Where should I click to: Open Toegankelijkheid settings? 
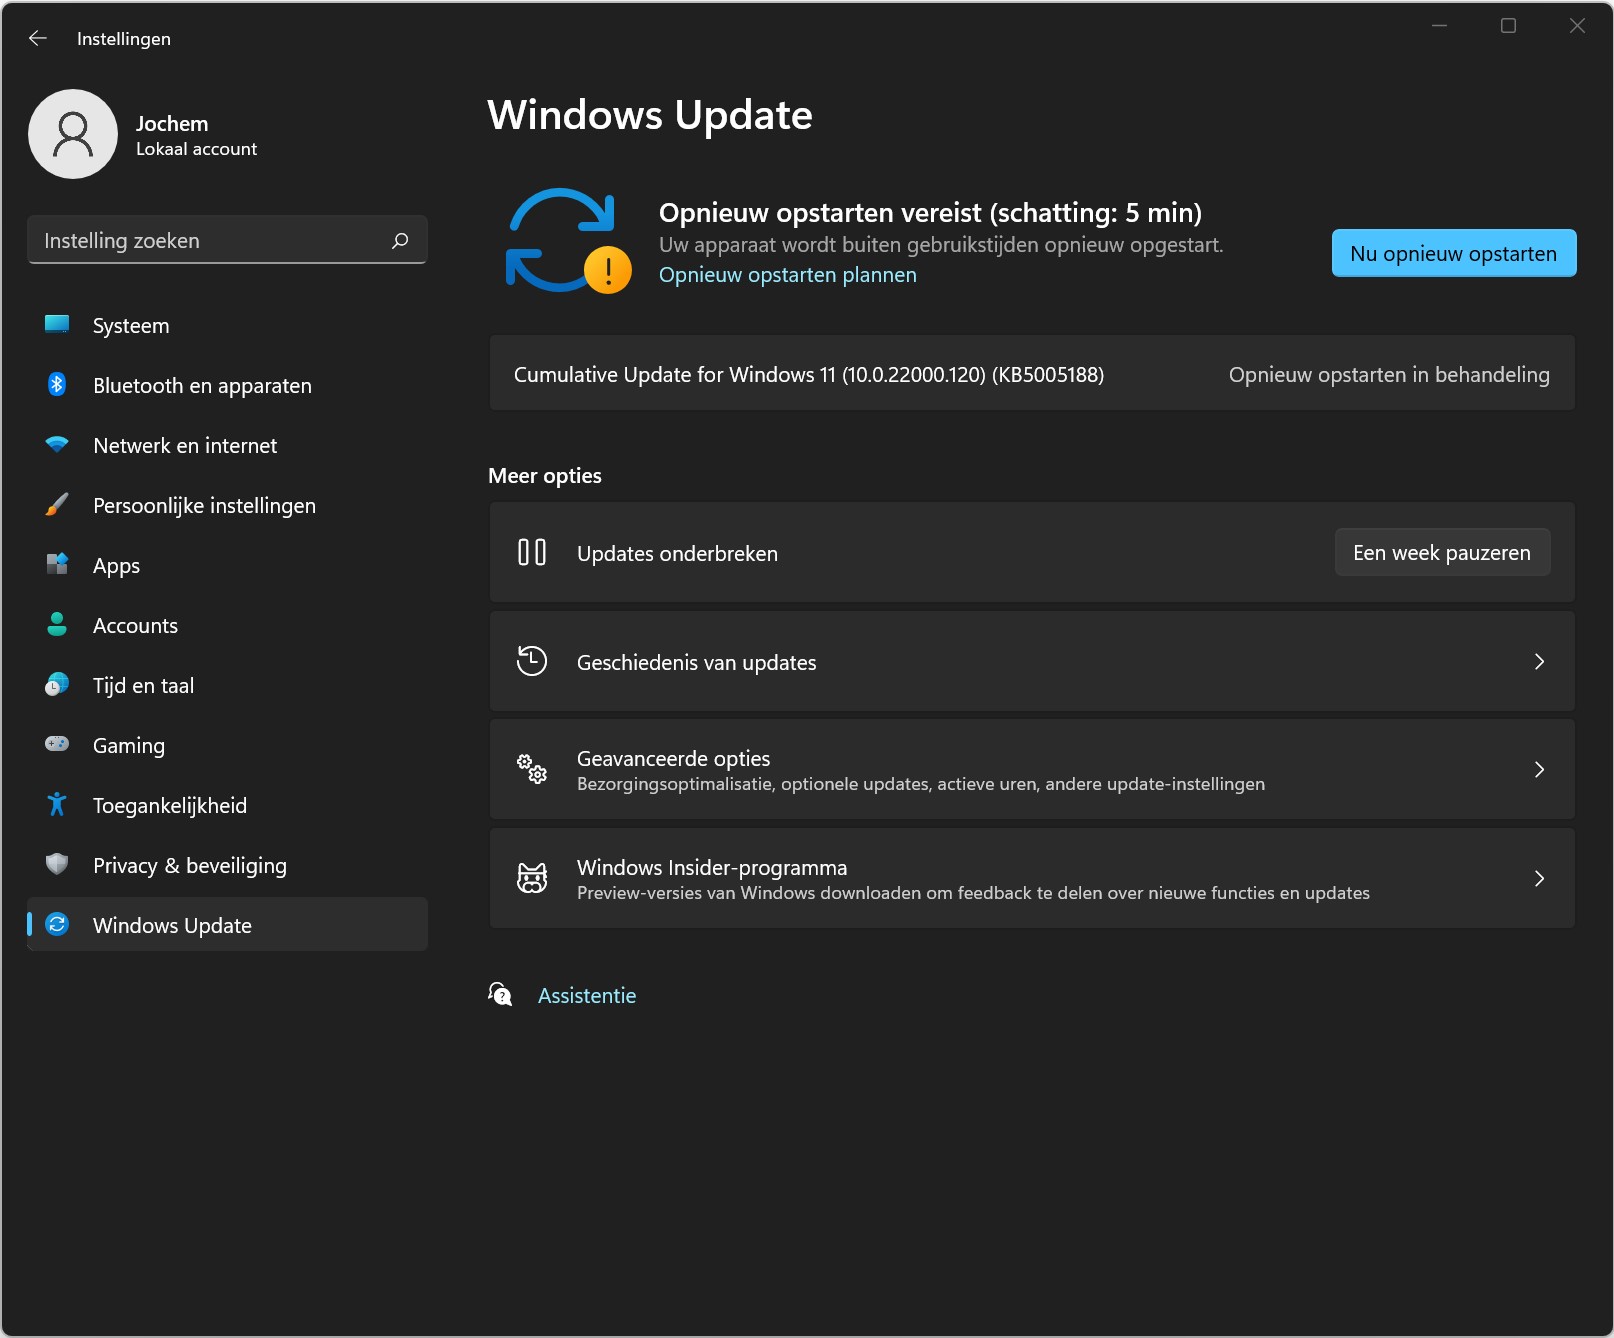click(x=170, y=806)
